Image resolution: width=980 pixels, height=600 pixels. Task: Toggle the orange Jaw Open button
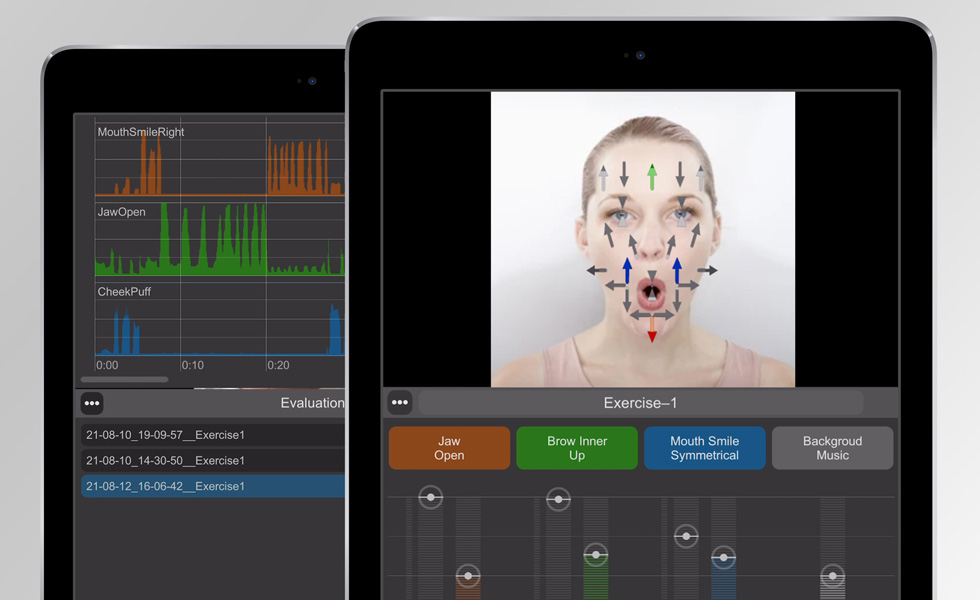click(449, 448)
